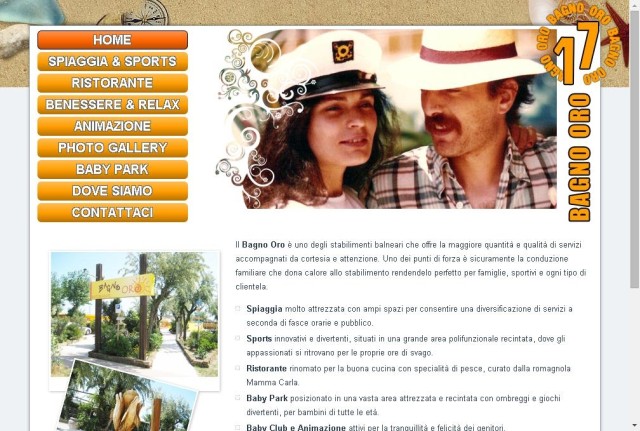Click the Bagno Oro 17 circular logo

[x=582, y=44]
